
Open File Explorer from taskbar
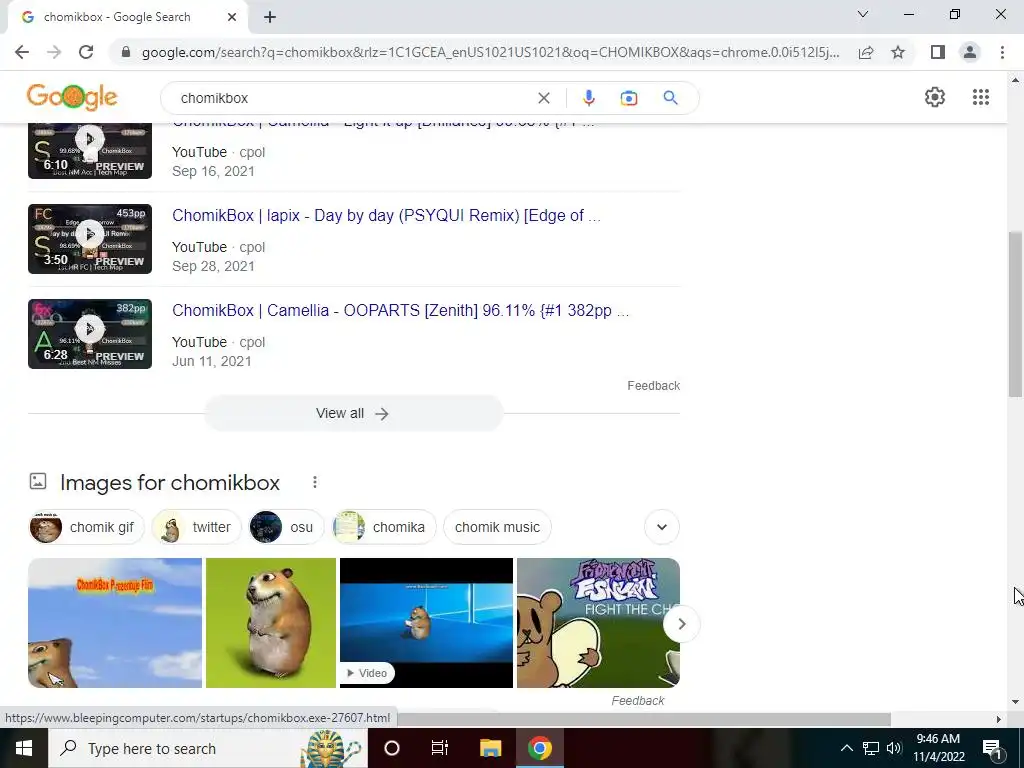click(x=490, y=748)
